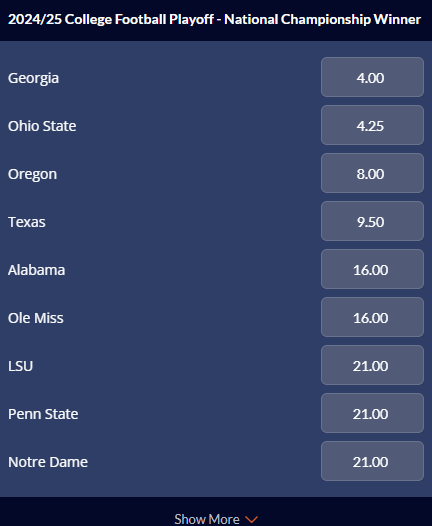Viewport: 432px width, 526px height.
Task: Click the Penn State team name
Action: coord(43,414)
